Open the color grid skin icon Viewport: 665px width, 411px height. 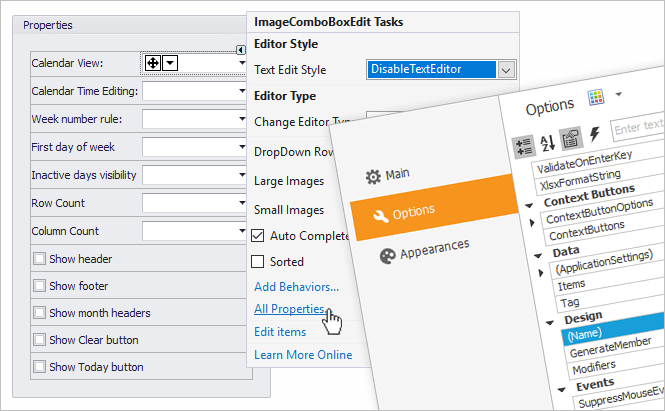pyautogui.click(x=595, y=97)
